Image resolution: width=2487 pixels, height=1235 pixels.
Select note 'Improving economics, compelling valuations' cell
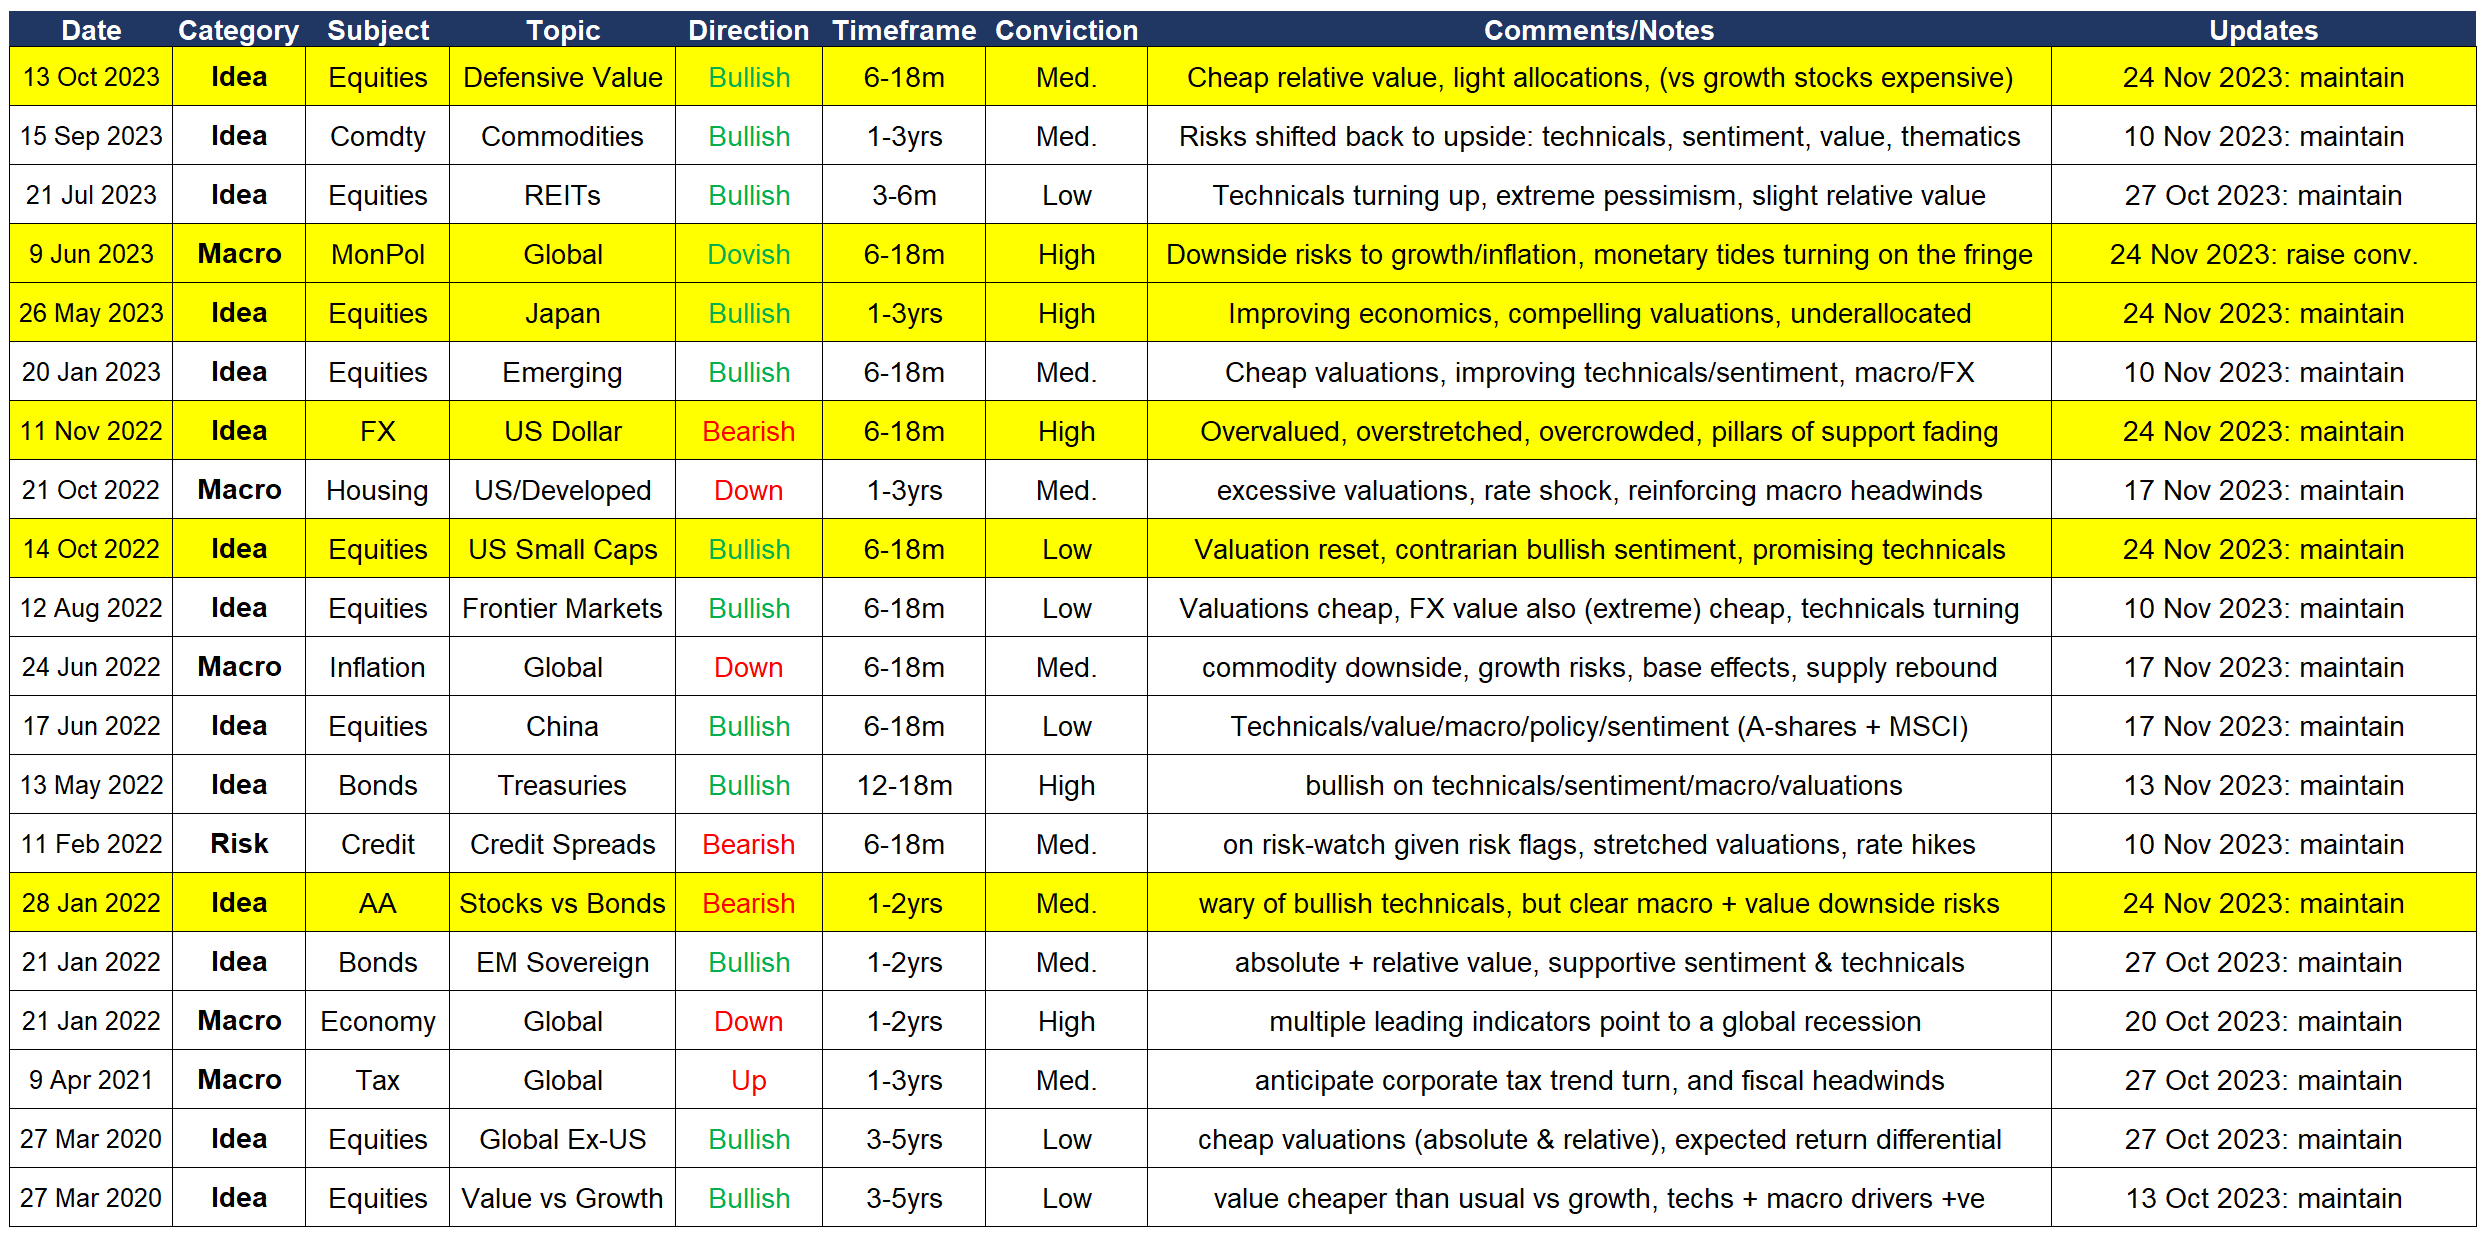pos(1599,313)
